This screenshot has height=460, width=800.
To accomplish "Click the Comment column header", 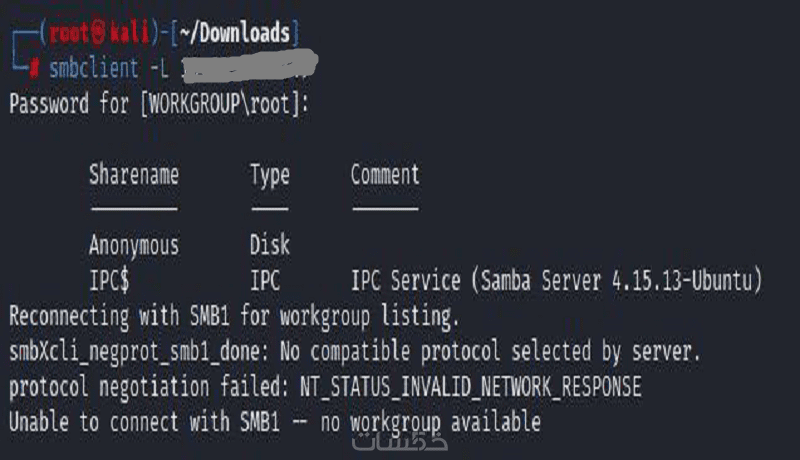I will click(384, 175).
